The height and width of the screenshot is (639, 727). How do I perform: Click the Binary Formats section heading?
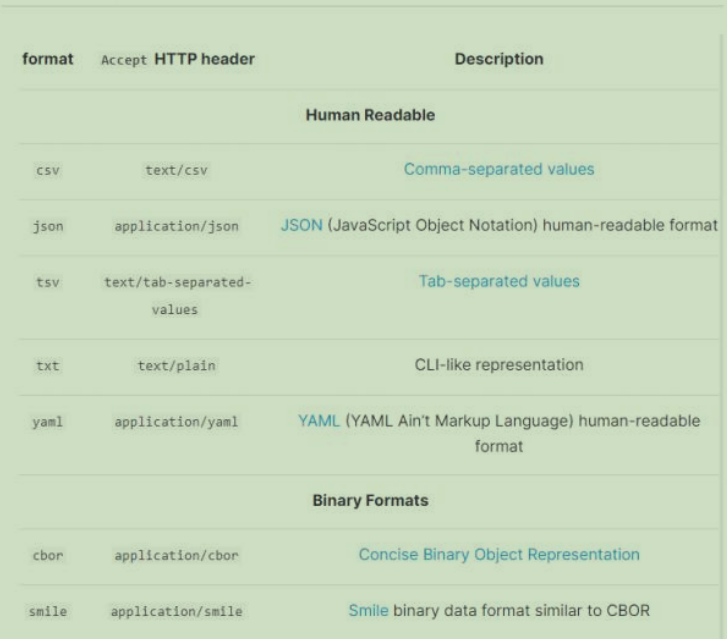point(369,501)
